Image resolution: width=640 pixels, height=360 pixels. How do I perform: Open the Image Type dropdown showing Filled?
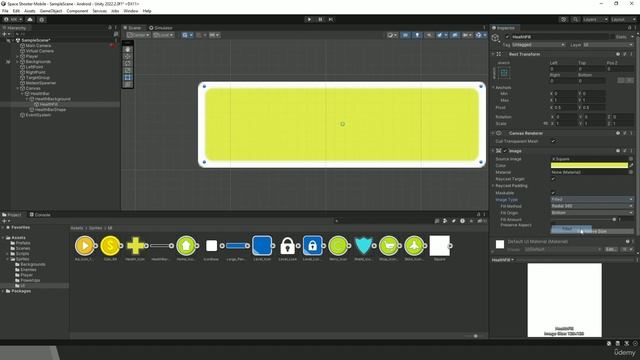592,199
